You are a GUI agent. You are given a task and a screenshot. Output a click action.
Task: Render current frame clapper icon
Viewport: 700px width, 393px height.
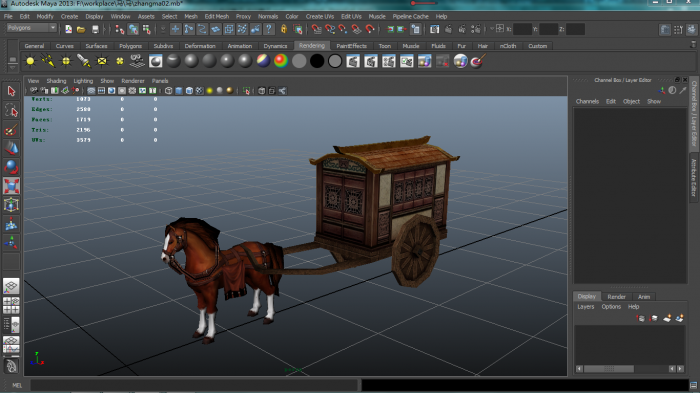coord(448,29)
